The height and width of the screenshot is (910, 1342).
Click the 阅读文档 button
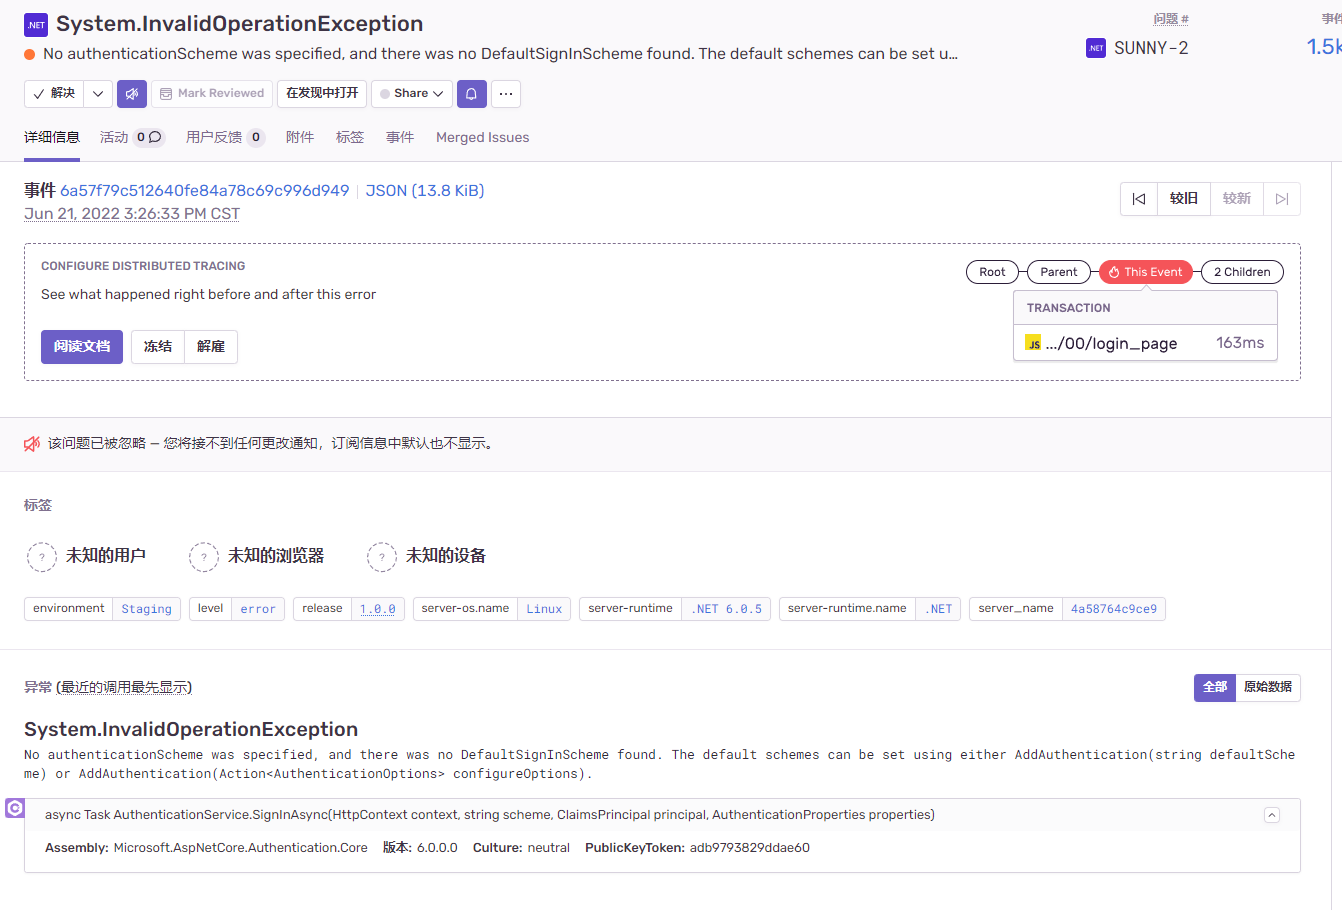(x=82, y=347)
